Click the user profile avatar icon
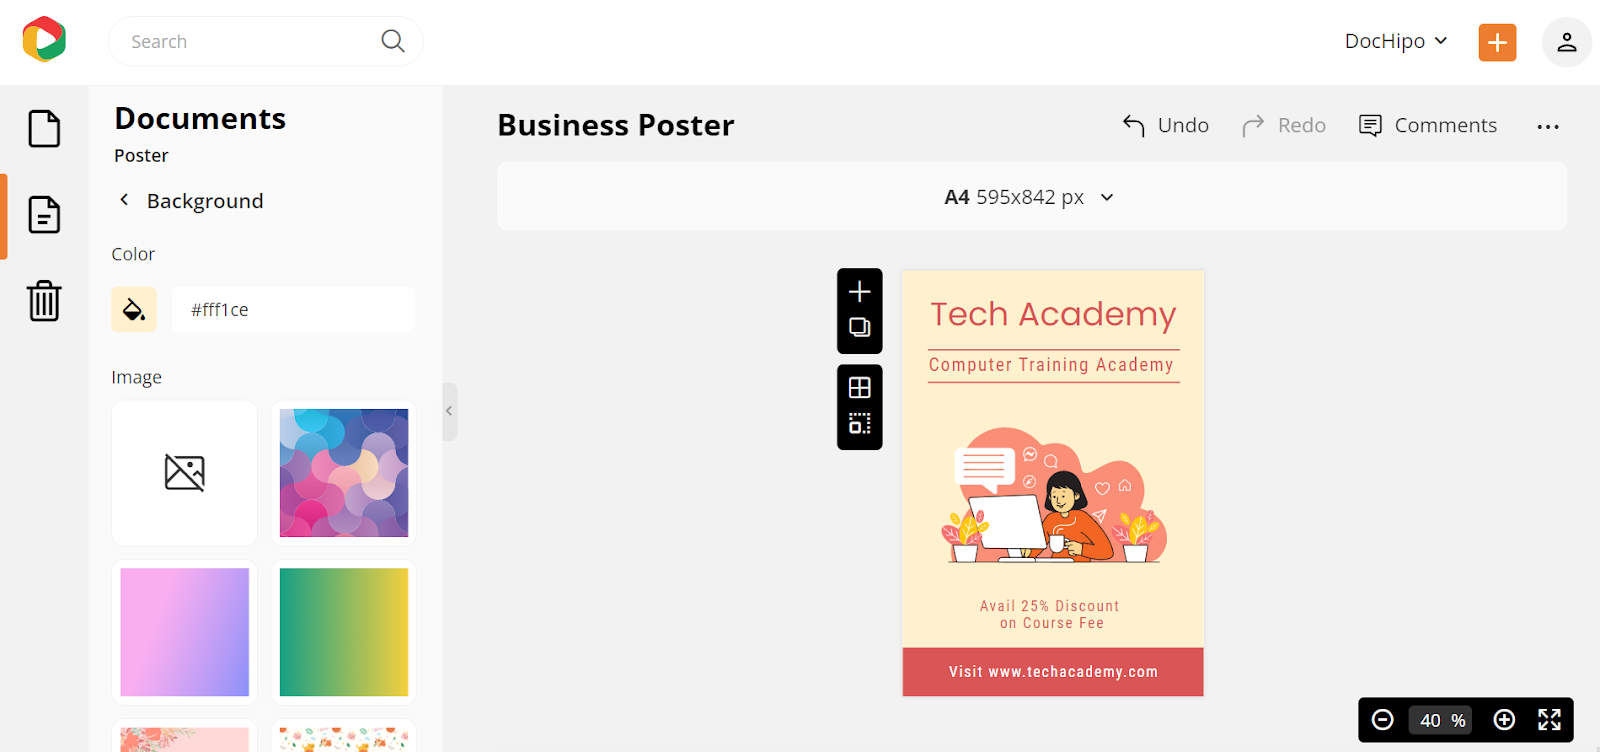Viewport: 1600px width, 752px height. 1567,42
